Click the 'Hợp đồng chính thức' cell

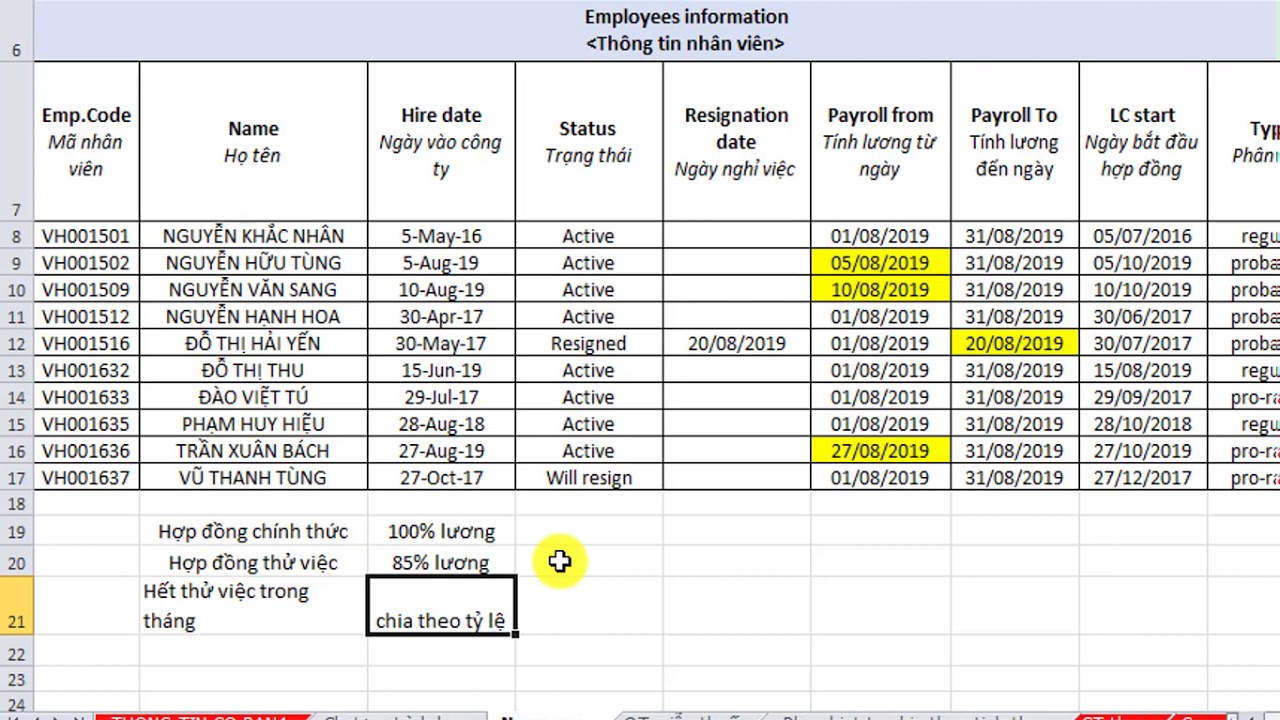253,532
